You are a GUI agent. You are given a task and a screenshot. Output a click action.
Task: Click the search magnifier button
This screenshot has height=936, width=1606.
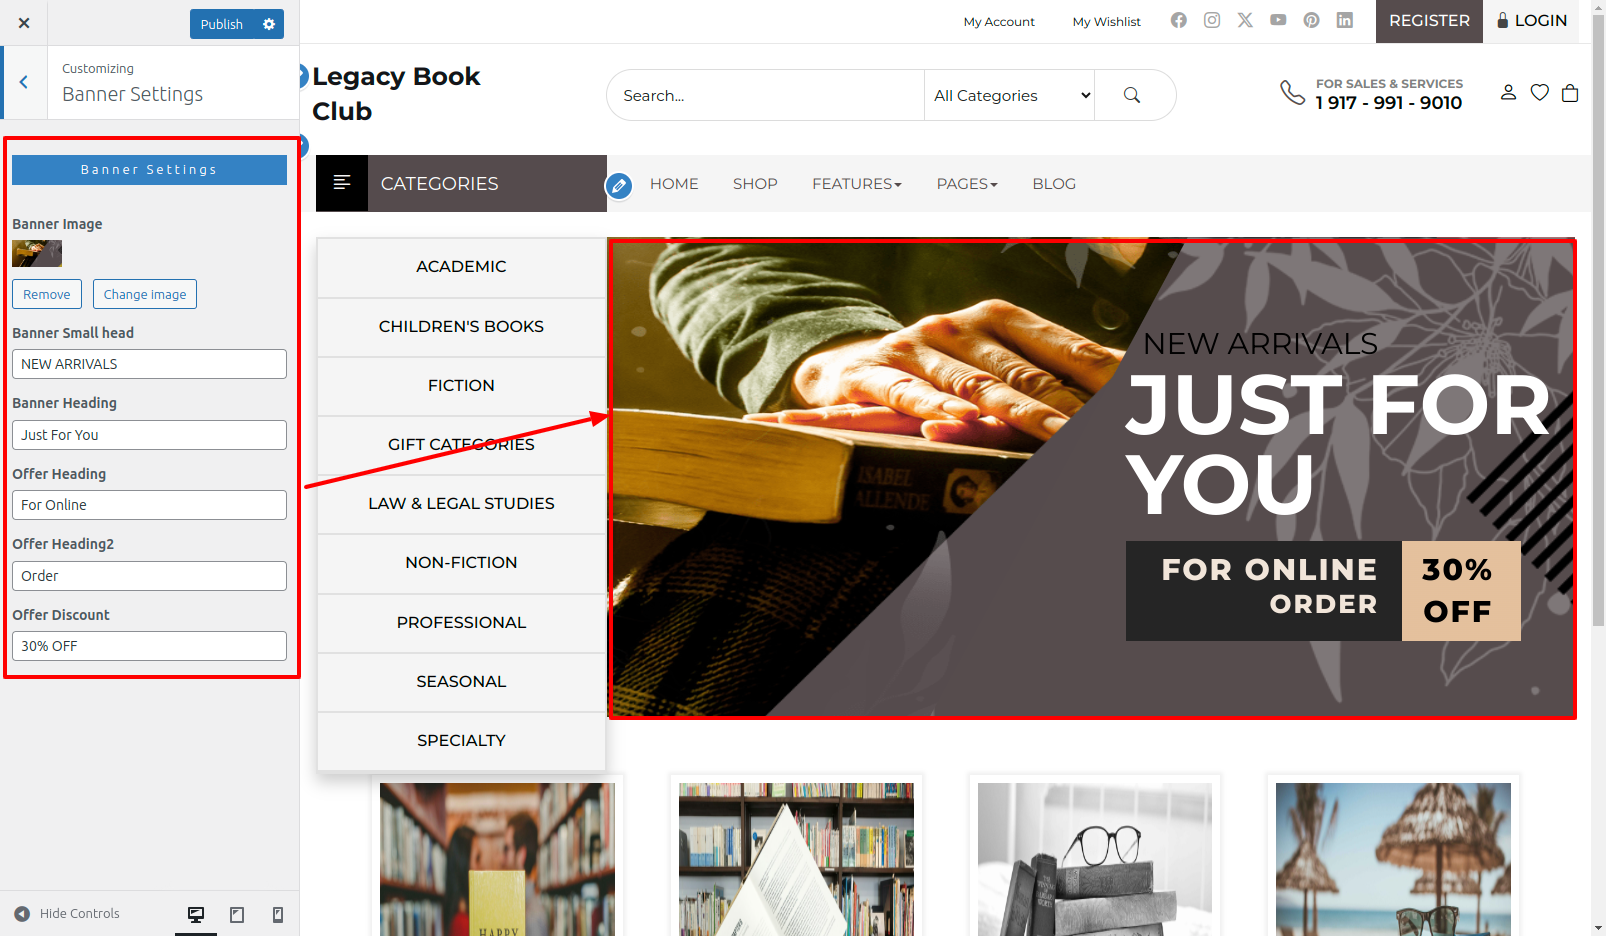(x=1132, y=95)
